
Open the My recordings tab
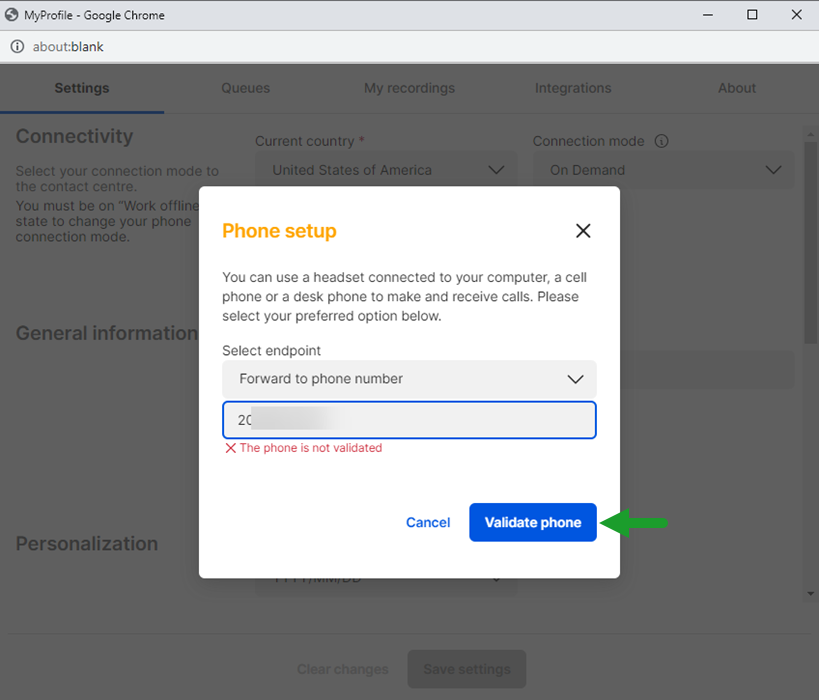tap(410, 88)
